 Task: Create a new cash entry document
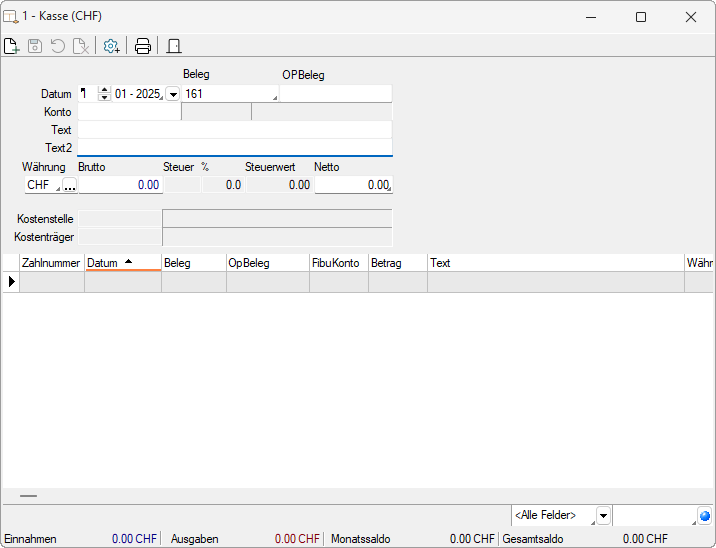tap(11, 46)
